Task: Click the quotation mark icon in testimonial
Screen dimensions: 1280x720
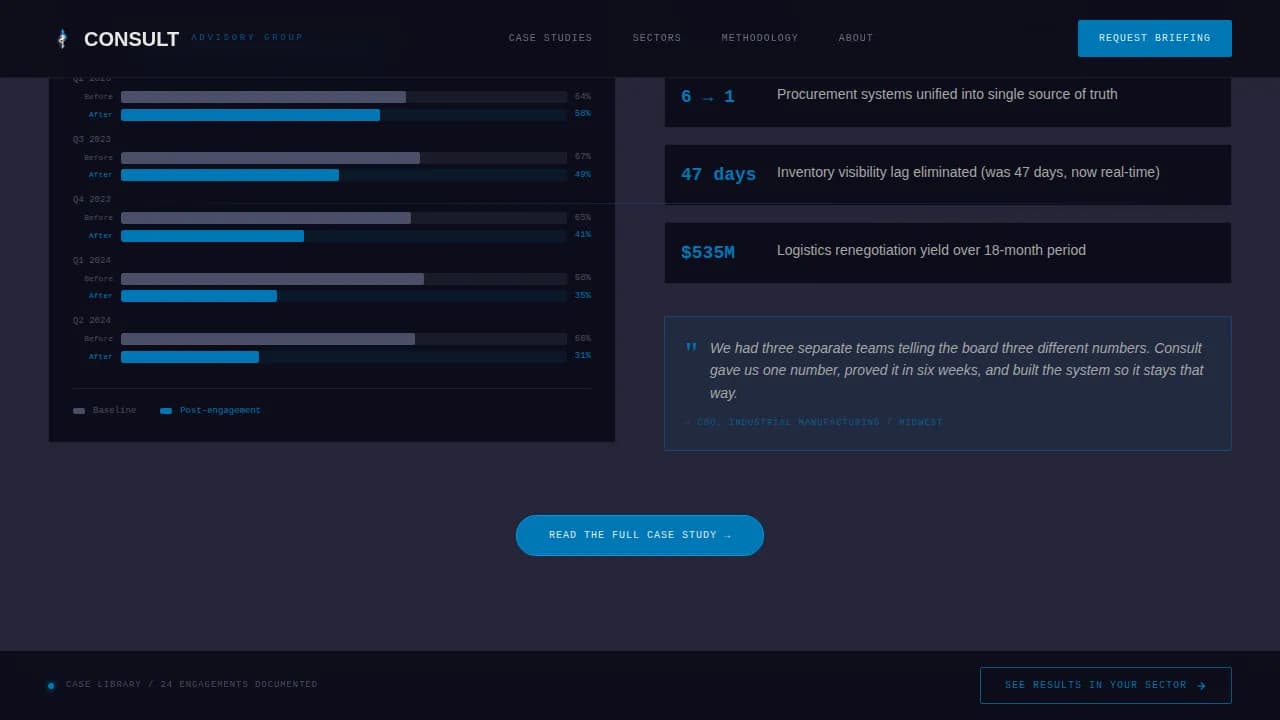Action: (691, 348)
